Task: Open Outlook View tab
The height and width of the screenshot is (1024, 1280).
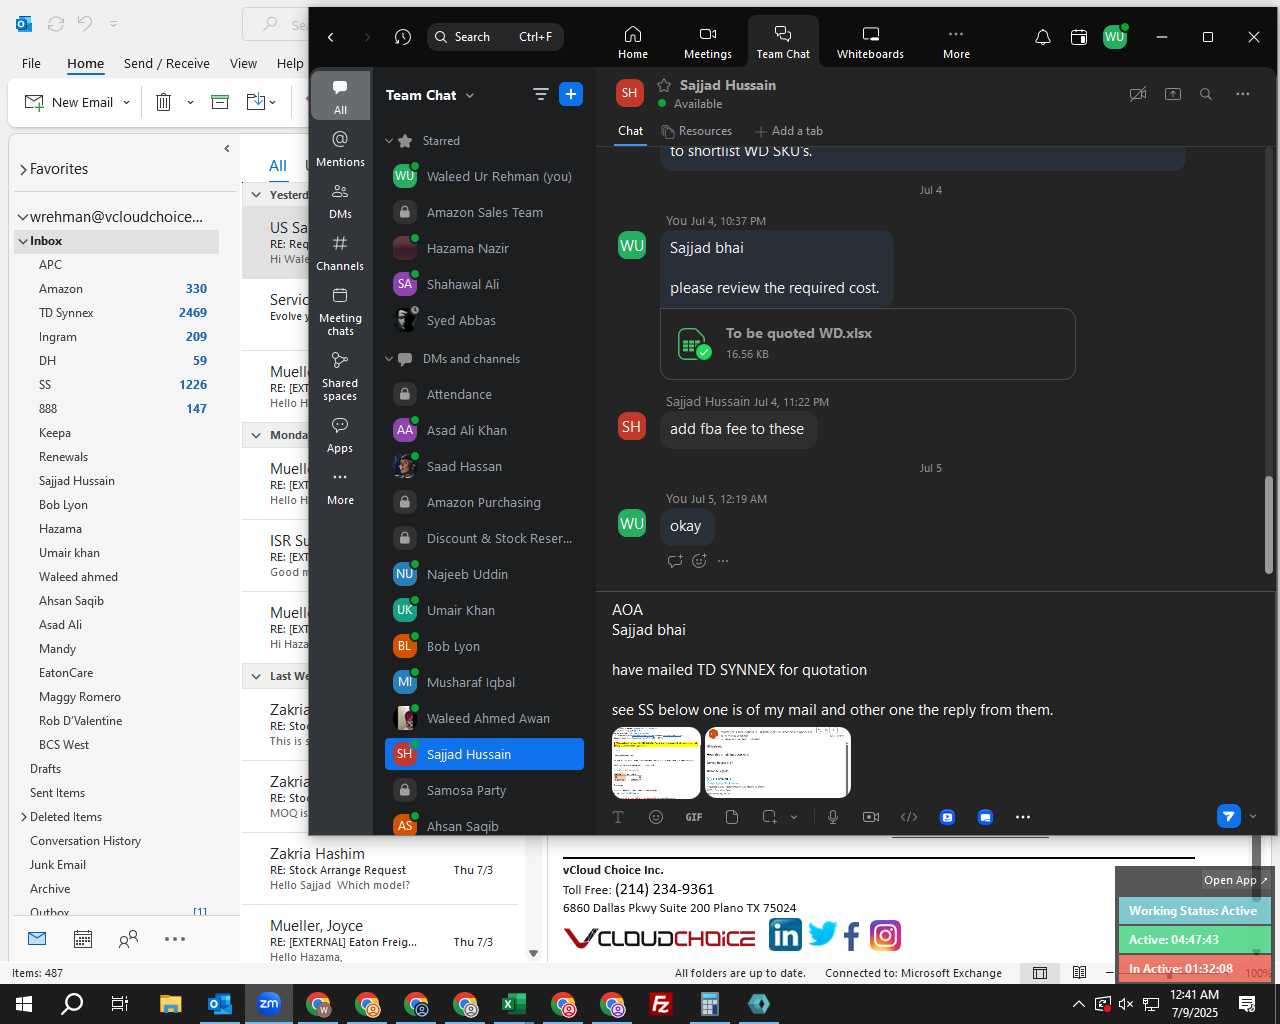Action: [x=243, y=63]
